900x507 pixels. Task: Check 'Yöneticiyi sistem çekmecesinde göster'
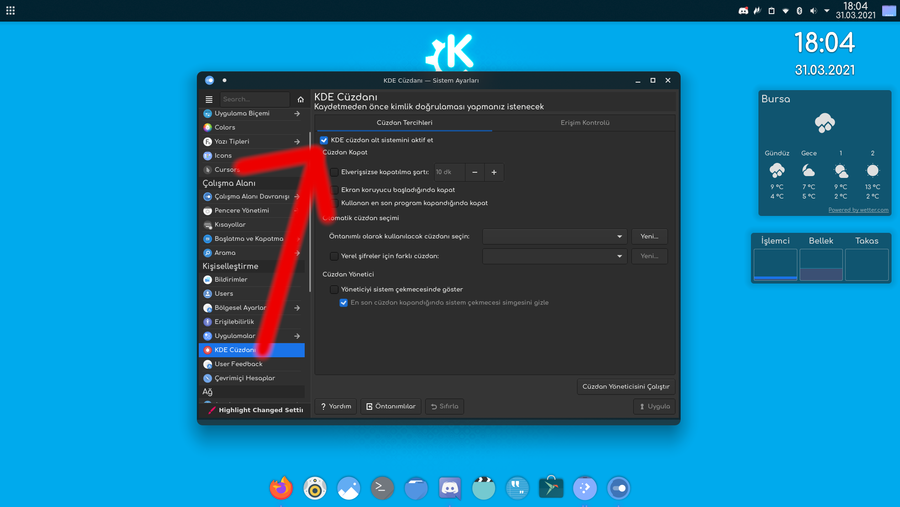pyautogui.click(x=334, y=289)
